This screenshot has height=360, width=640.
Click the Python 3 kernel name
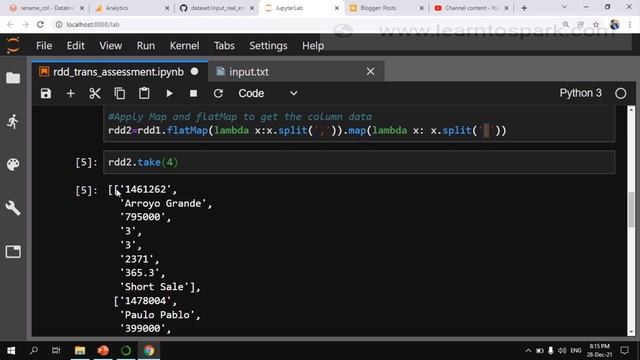point(580,93)
